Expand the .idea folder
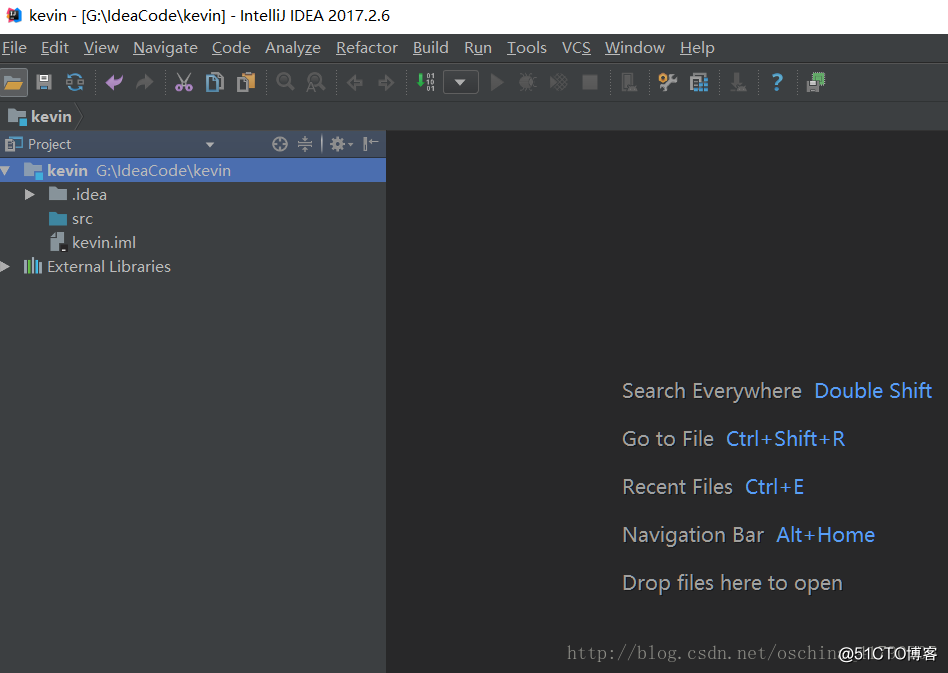 30,195
